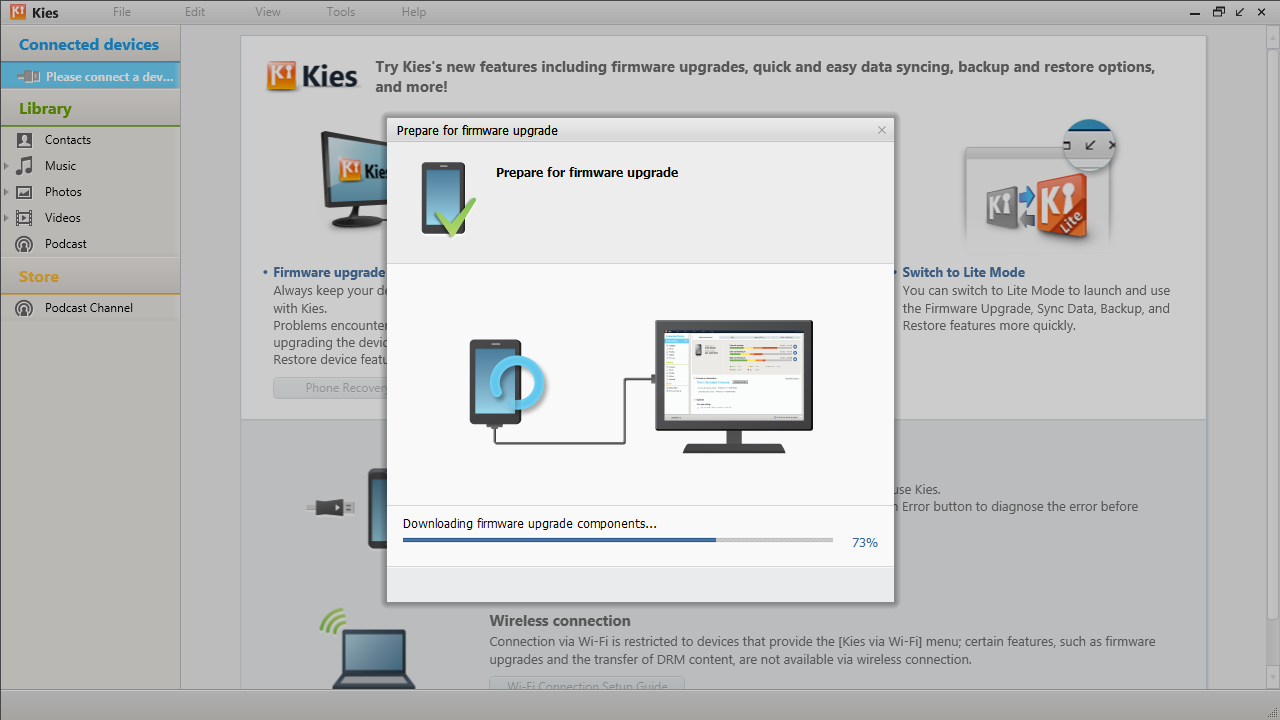Open the Tools menu

tap(341, 12)
